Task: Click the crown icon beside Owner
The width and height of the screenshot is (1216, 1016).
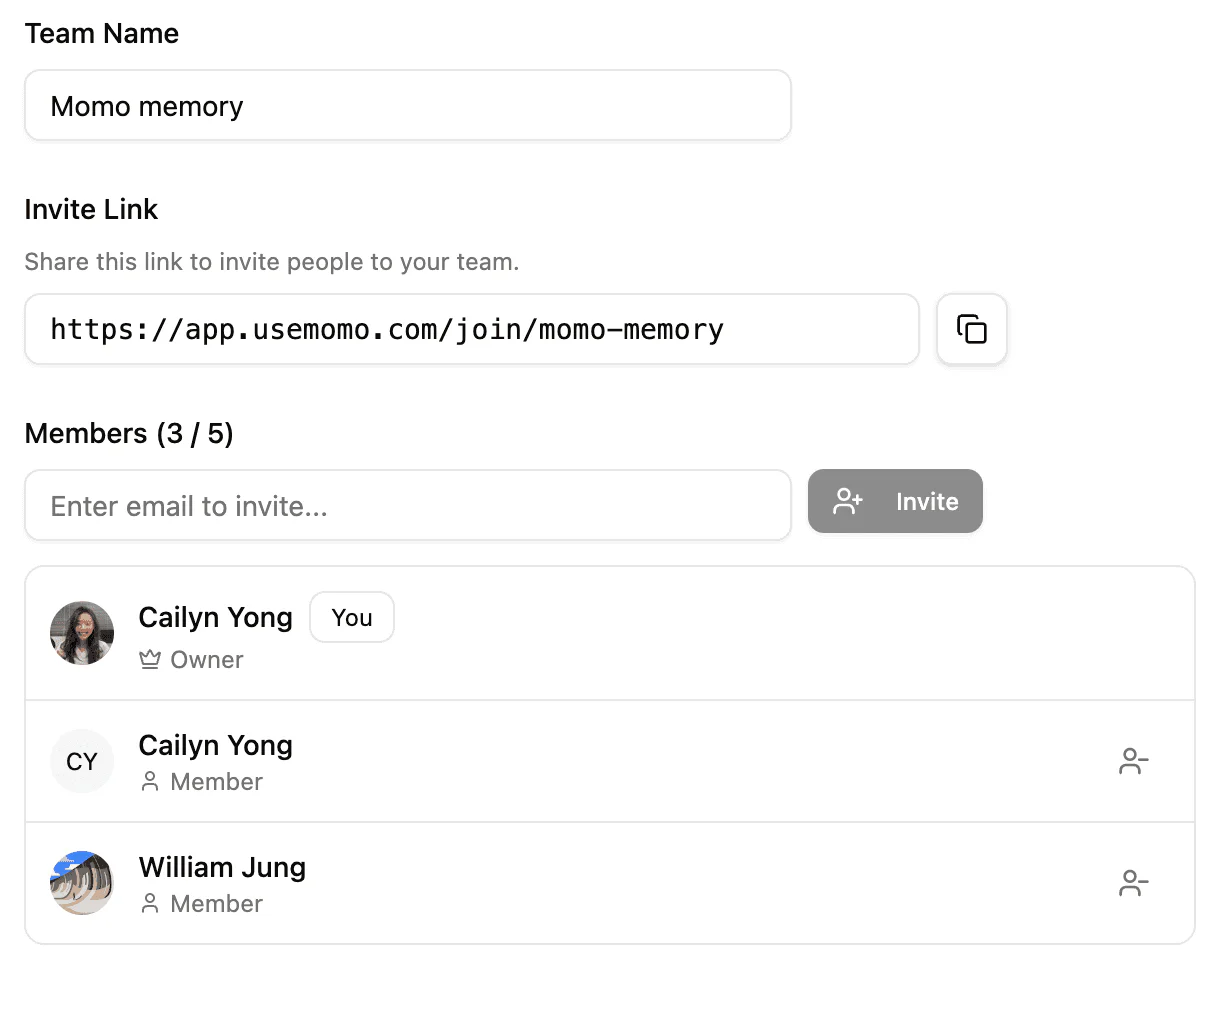Action: tap(150, 660)
